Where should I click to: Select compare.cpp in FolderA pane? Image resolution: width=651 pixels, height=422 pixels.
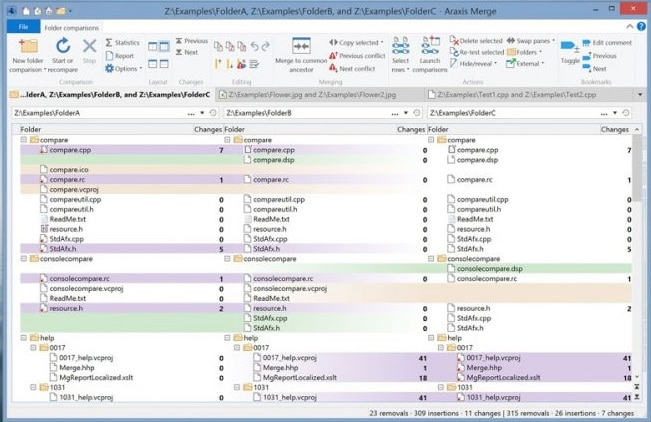point(70,150)
